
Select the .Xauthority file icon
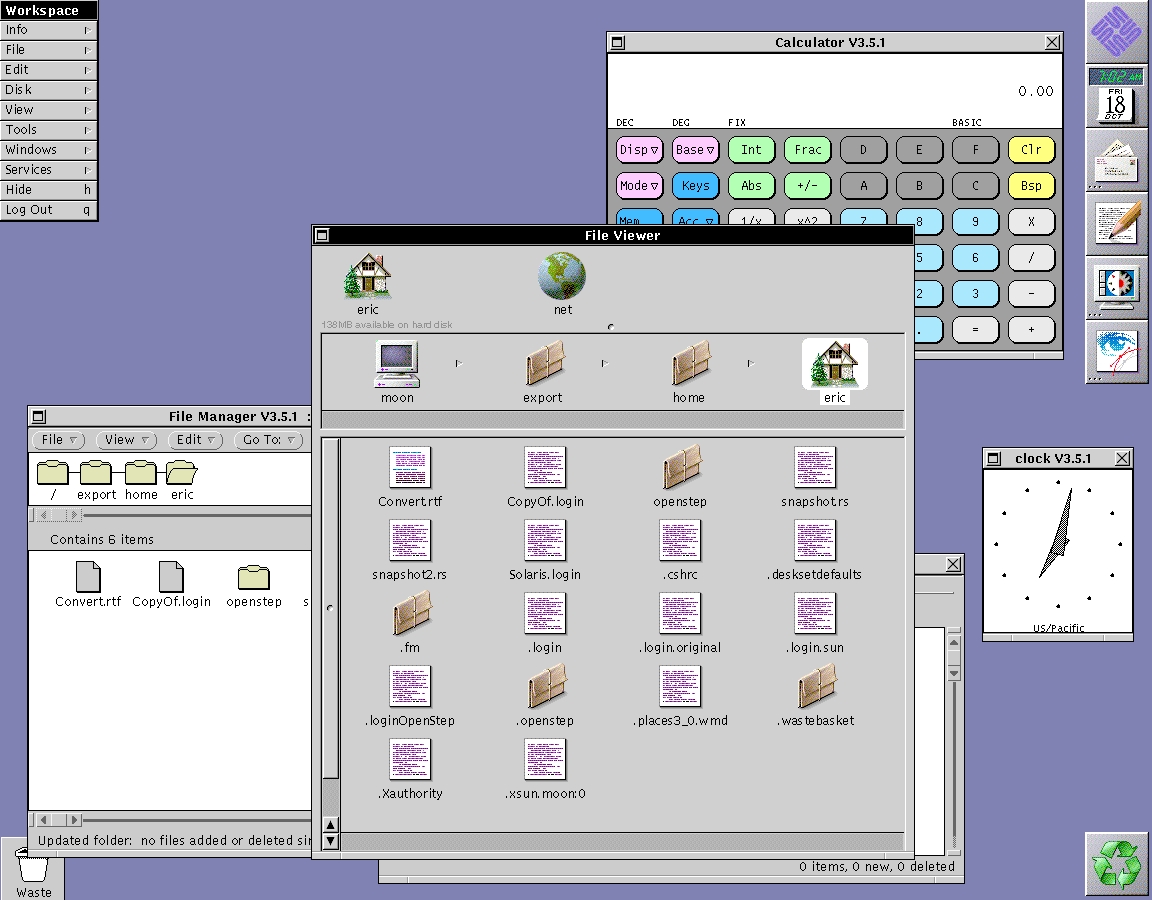click(x=410, y=760)
